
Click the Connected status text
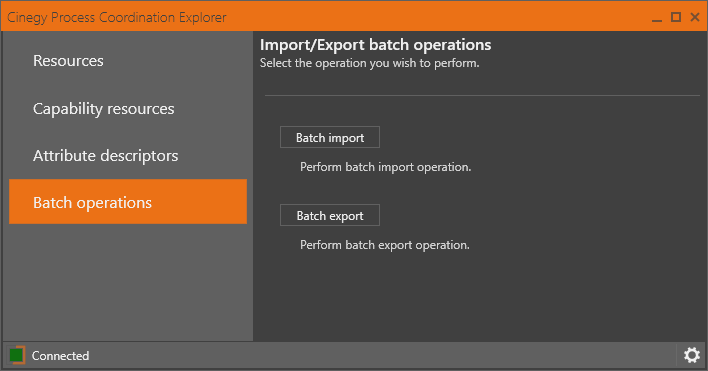pyautogui.click(x=61, y=356)
